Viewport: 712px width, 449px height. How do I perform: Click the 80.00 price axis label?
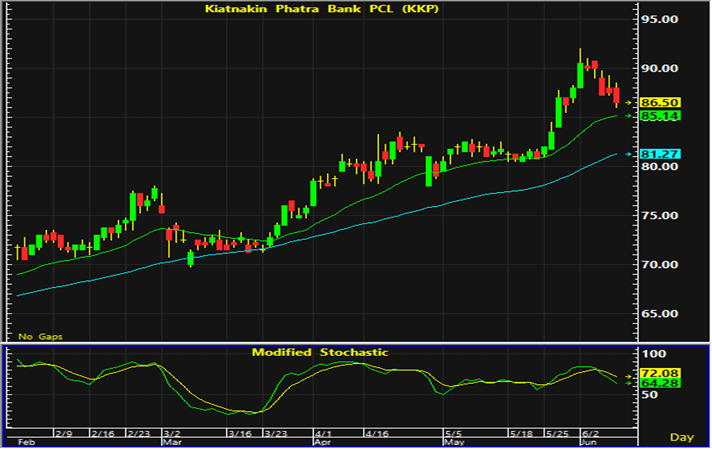tap(659, 167)
